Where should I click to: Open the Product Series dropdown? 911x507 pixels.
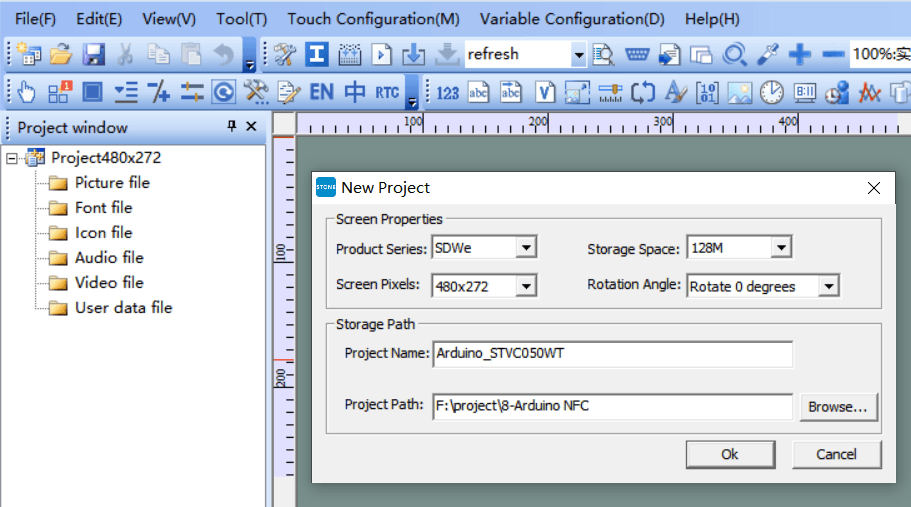tap(526, 248)
